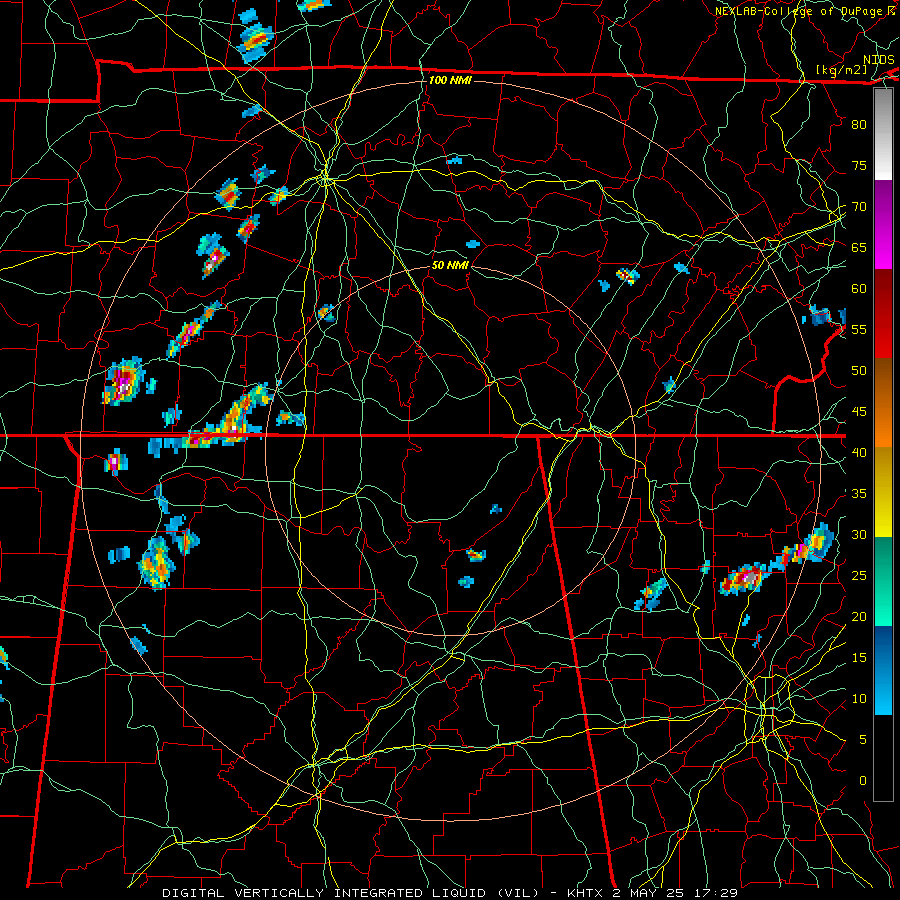Click the NIDS label above the color scale
Screen dimensions: 900x900
pos(879,60)
